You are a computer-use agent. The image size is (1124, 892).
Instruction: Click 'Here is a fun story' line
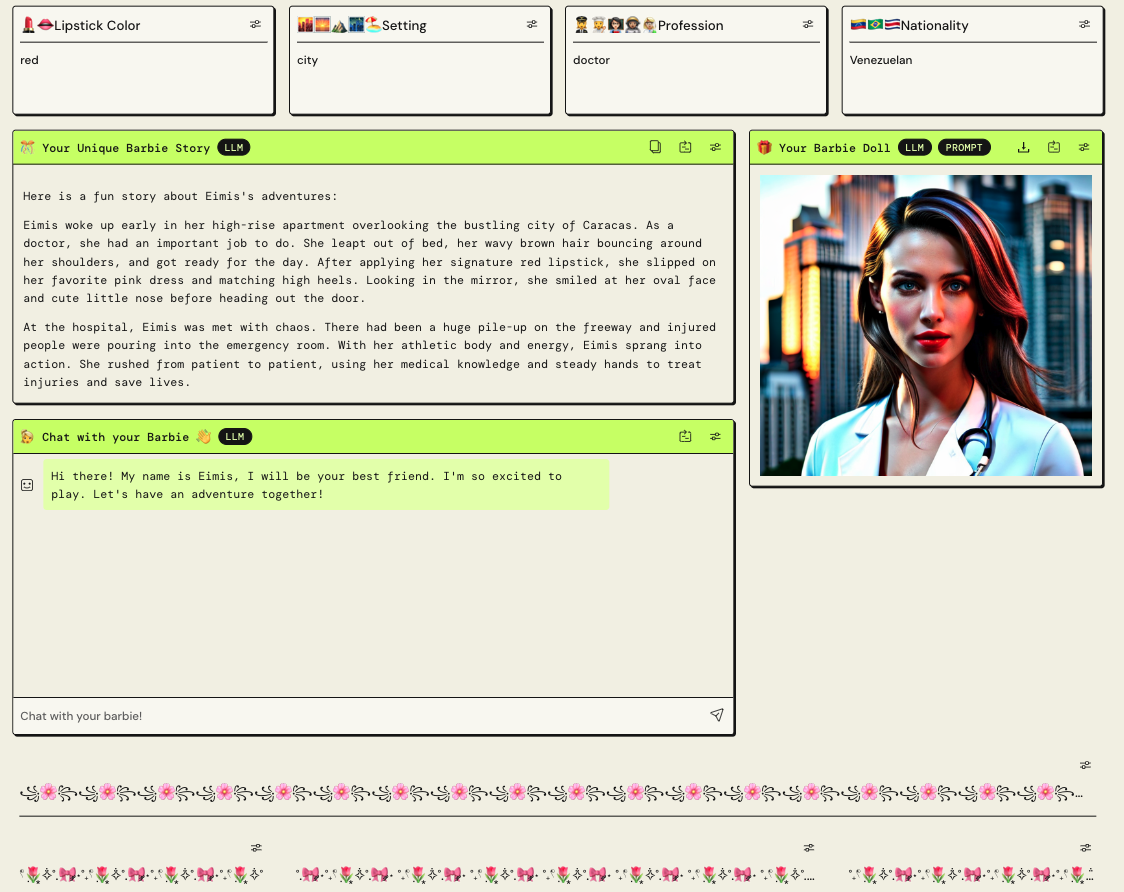click(x=180, y=196)
